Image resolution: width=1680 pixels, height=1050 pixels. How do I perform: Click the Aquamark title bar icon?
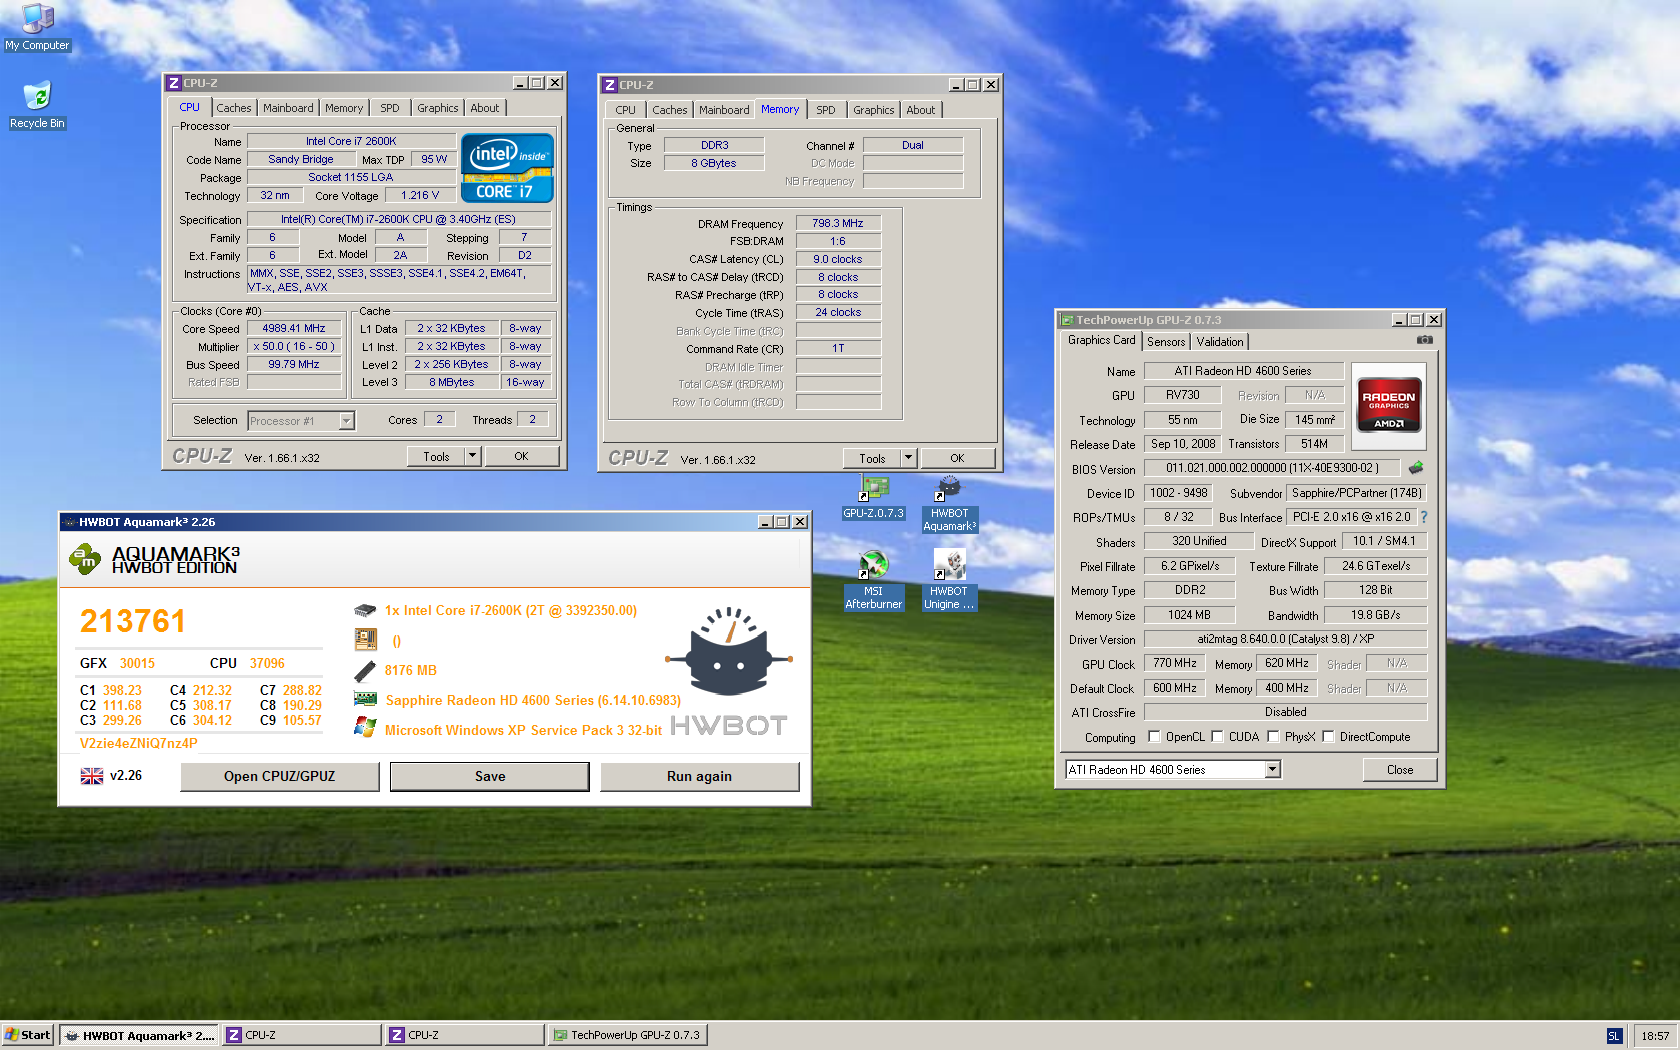pos(69,522)
